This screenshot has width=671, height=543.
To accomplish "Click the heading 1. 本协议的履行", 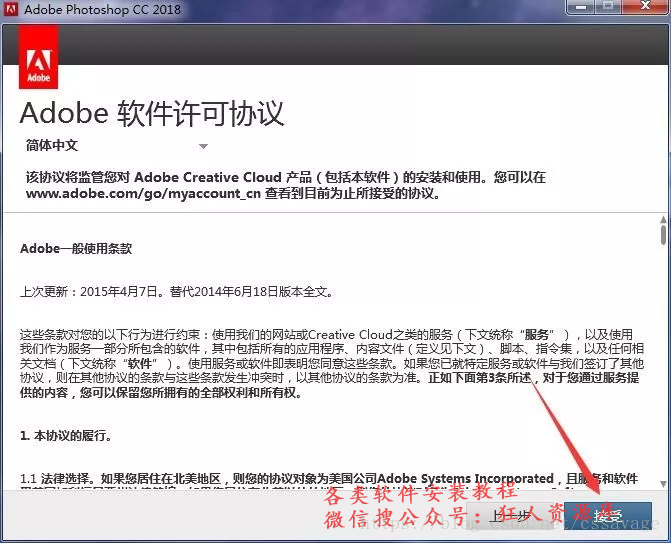I will [x=66, y=436].
